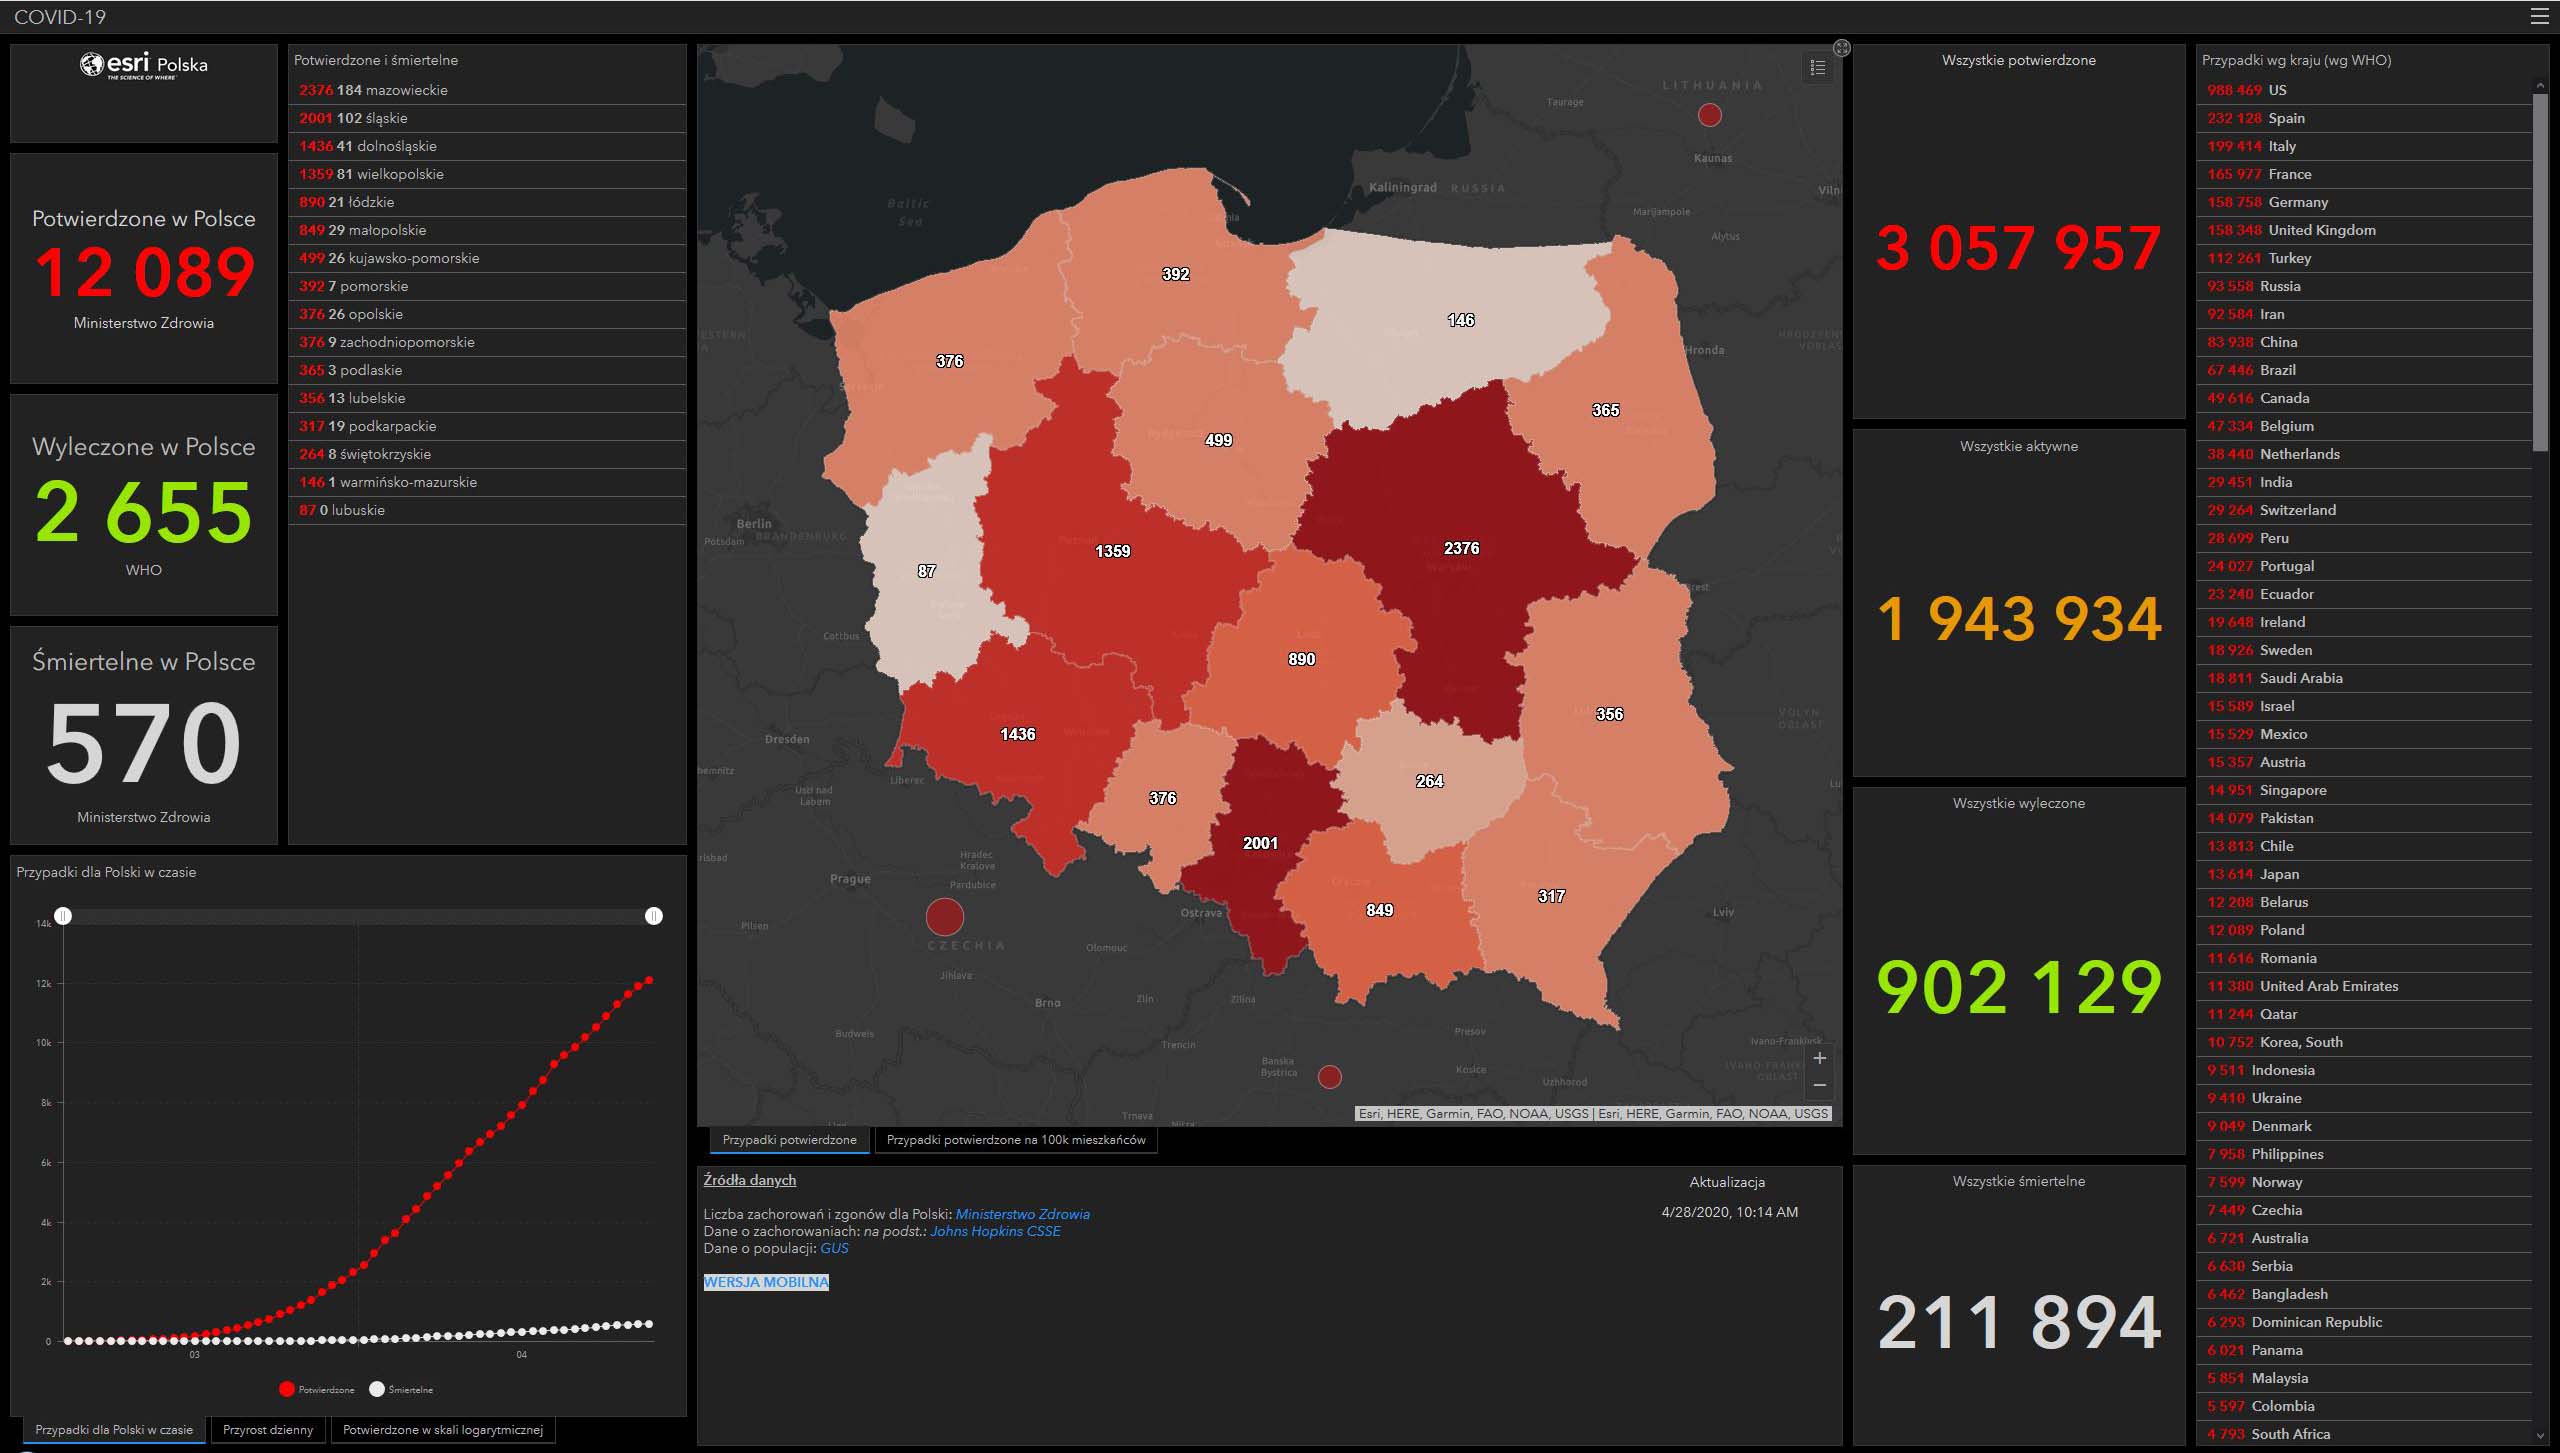Zoom in on the map
The width and height of the screenshot is (2560, 1453).
click(x=1820, y=1058)
